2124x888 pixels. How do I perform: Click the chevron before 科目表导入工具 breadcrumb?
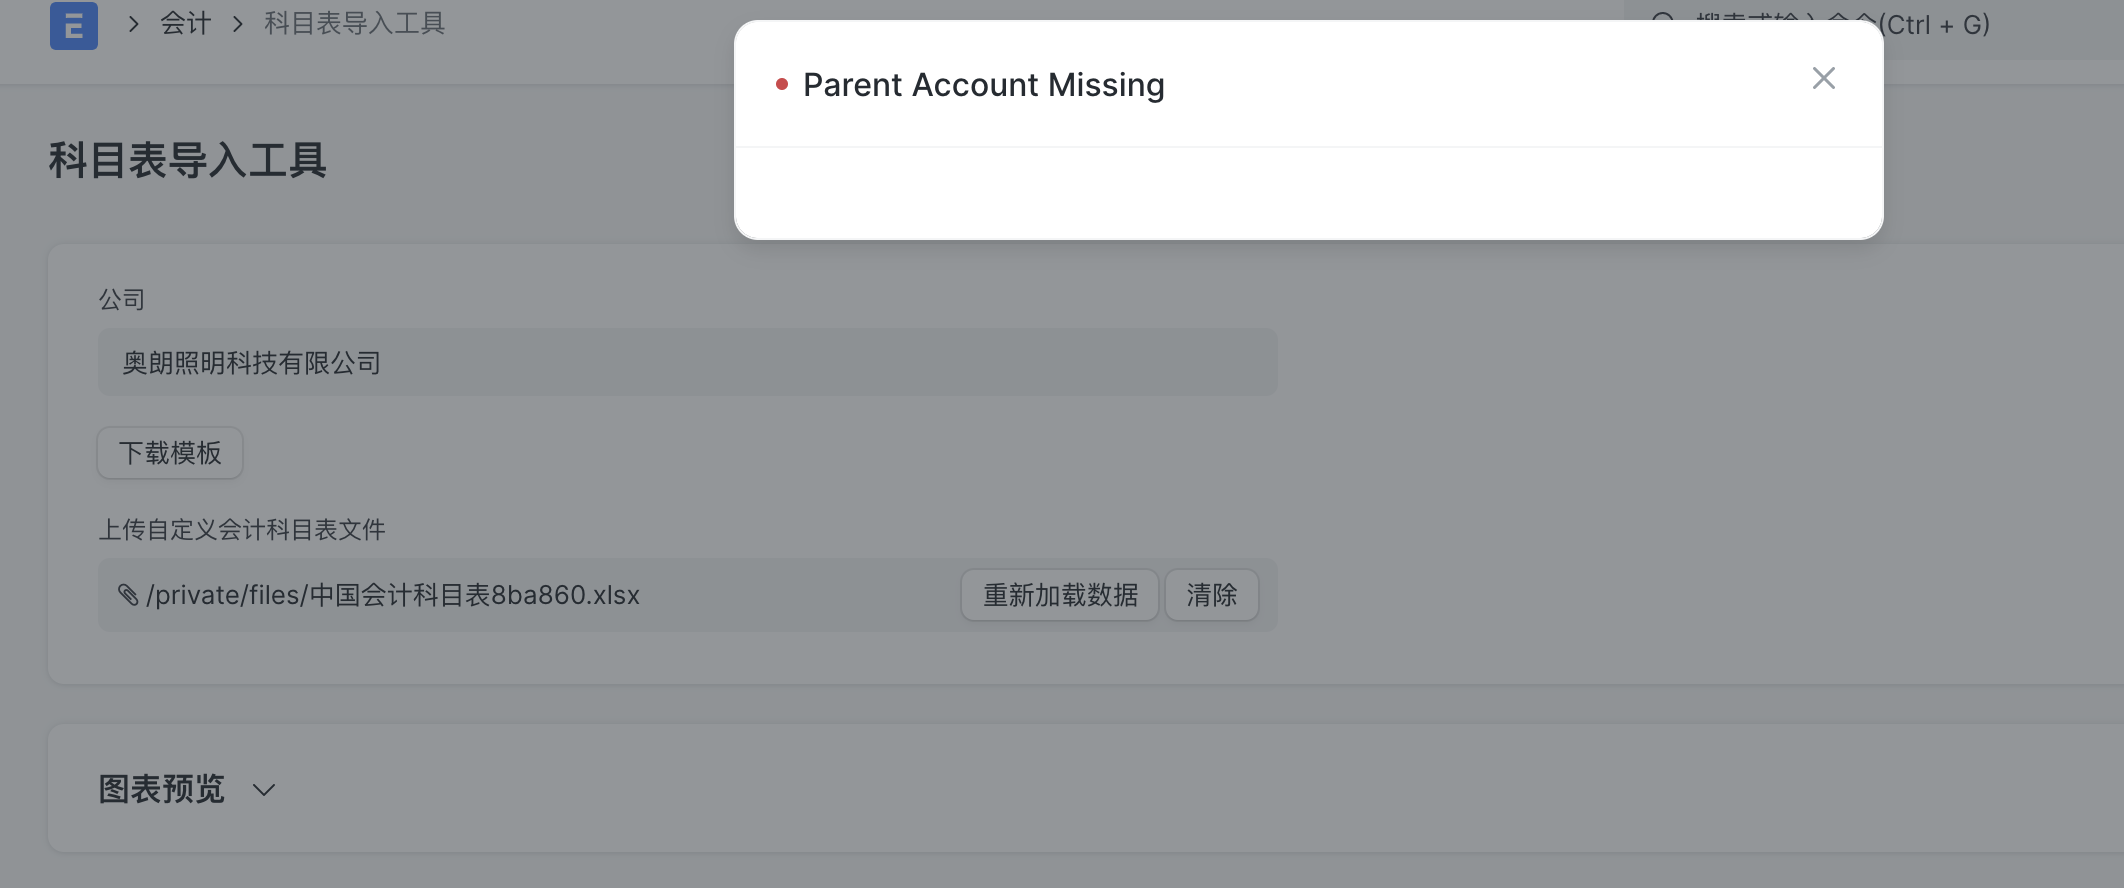[x=238, y=24]
